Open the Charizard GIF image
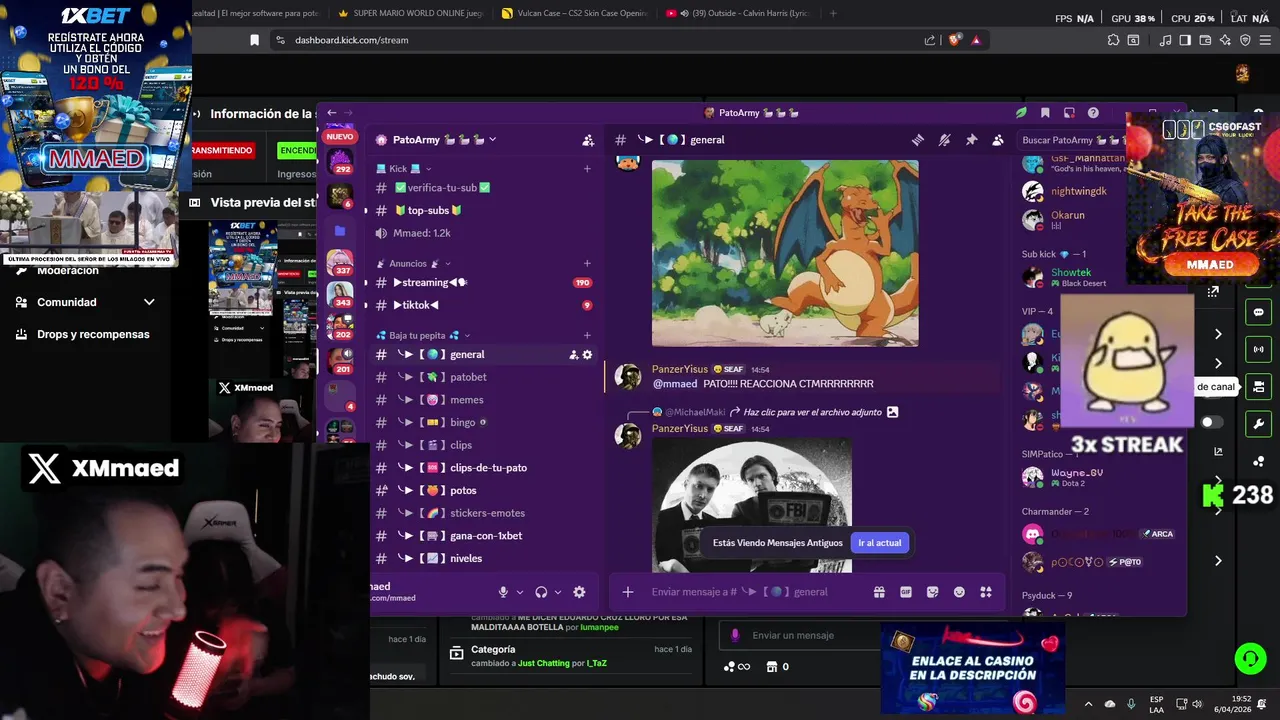Image resolution: width=1280 pixels, height=720 pixels. [x=785, y=253]
